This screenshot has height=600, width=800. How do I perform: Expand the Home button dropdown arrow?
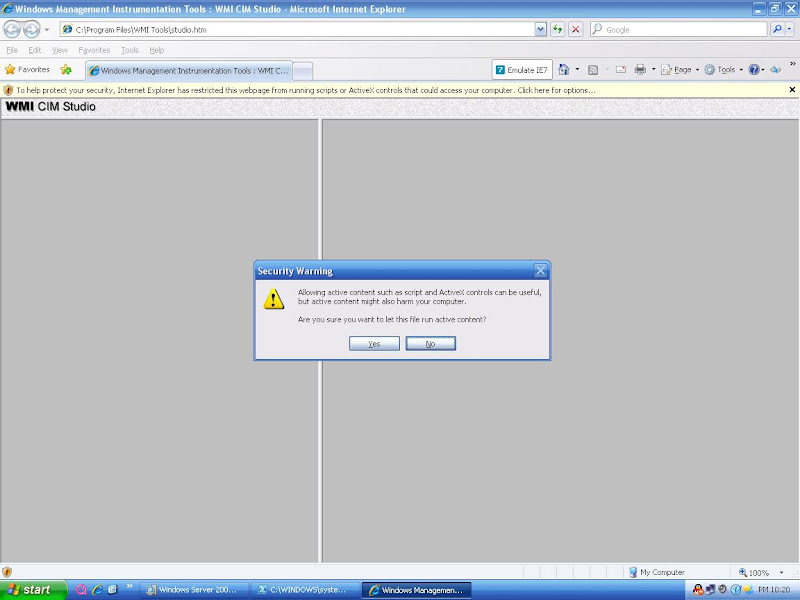coord(578,70)
